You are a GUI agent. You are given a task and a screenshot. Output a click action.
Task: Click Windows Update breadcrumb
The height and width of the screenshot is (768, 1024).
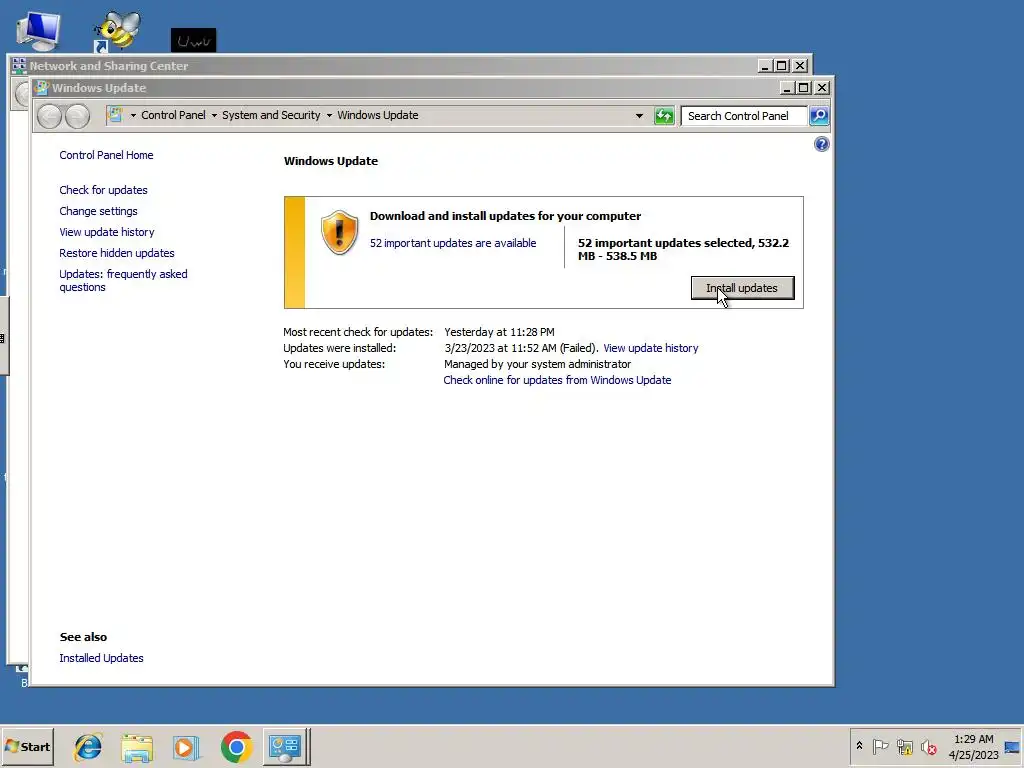(377, 115)
